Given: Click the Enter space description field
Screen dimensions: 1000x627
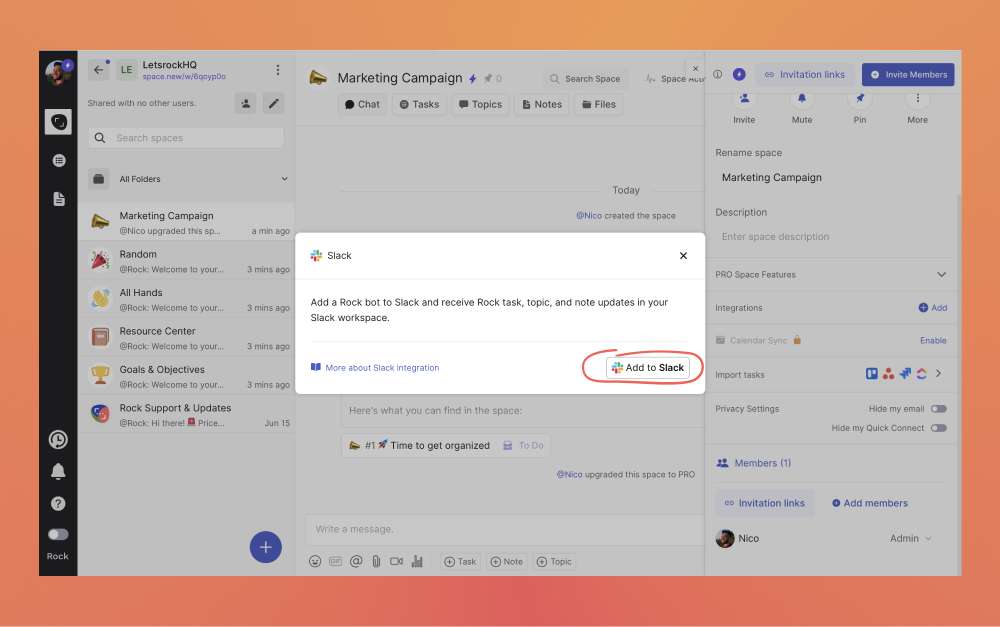Looking at the screenshot, I should 832,237.
